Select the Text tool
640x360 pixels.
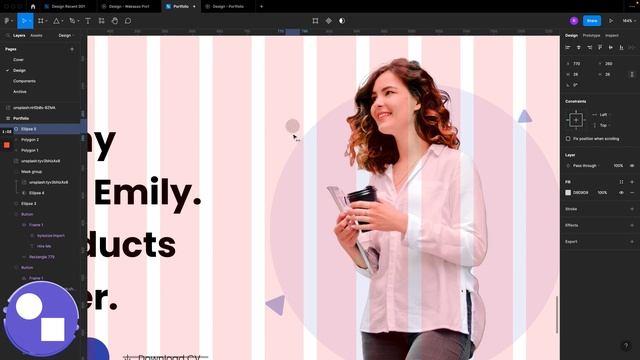pos(88,21)
